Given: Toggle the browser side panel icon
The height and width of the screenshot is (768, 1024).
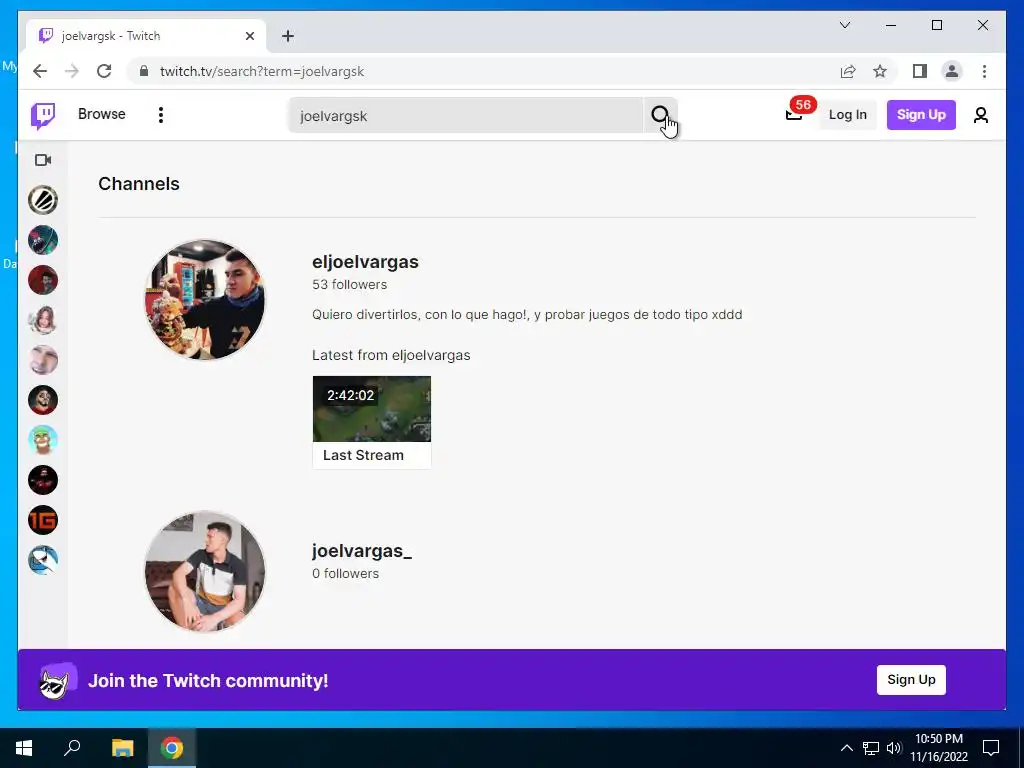Looking at the screenshot, I should pyautogui.click(x=920, y=71).
